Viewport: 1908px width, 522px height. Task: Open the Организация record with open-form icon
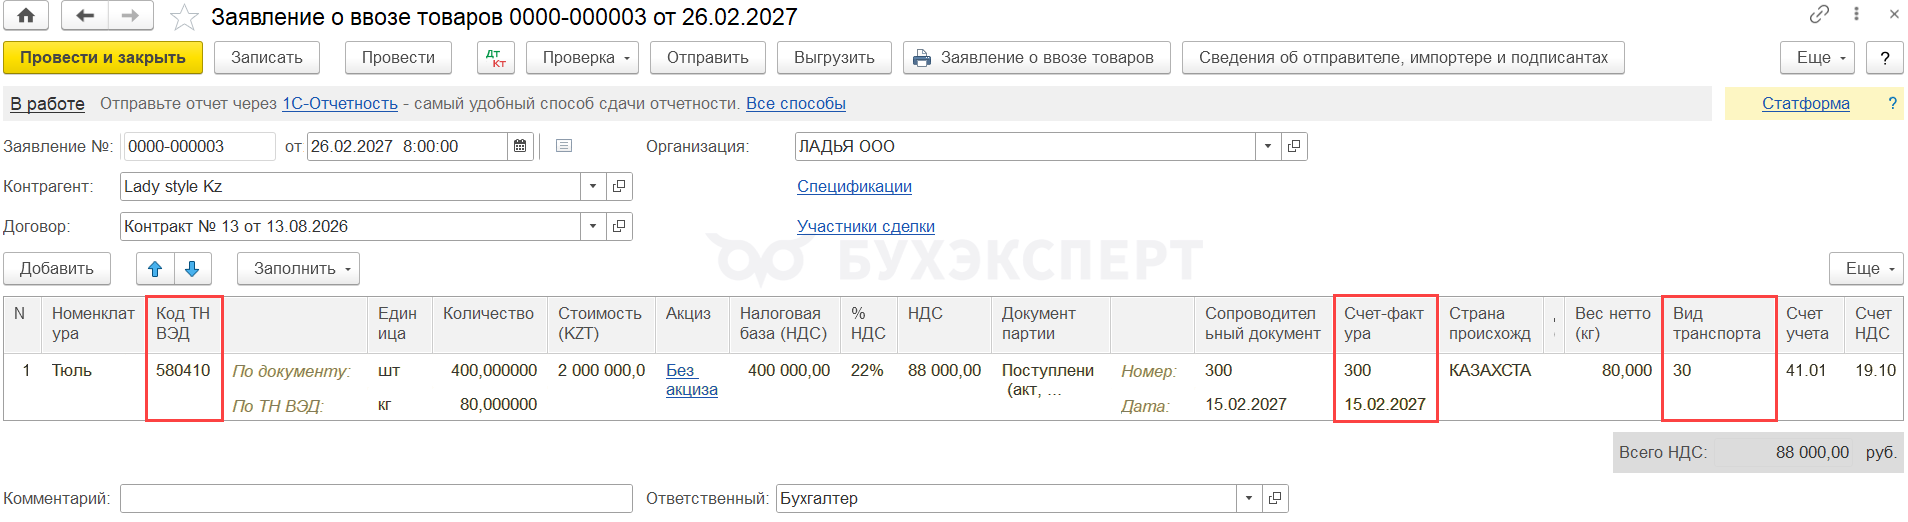click(x=1294, y=146)
